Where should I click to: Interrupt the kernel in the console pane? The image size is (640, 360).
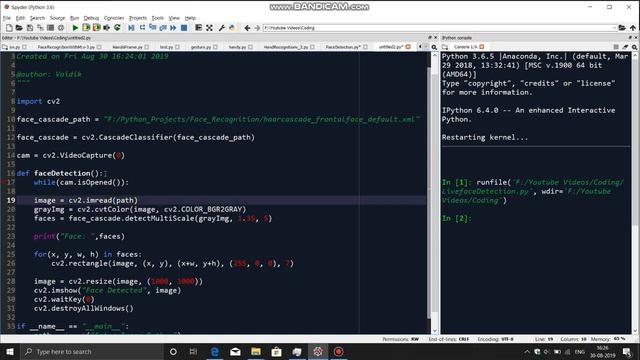point(616,47)
